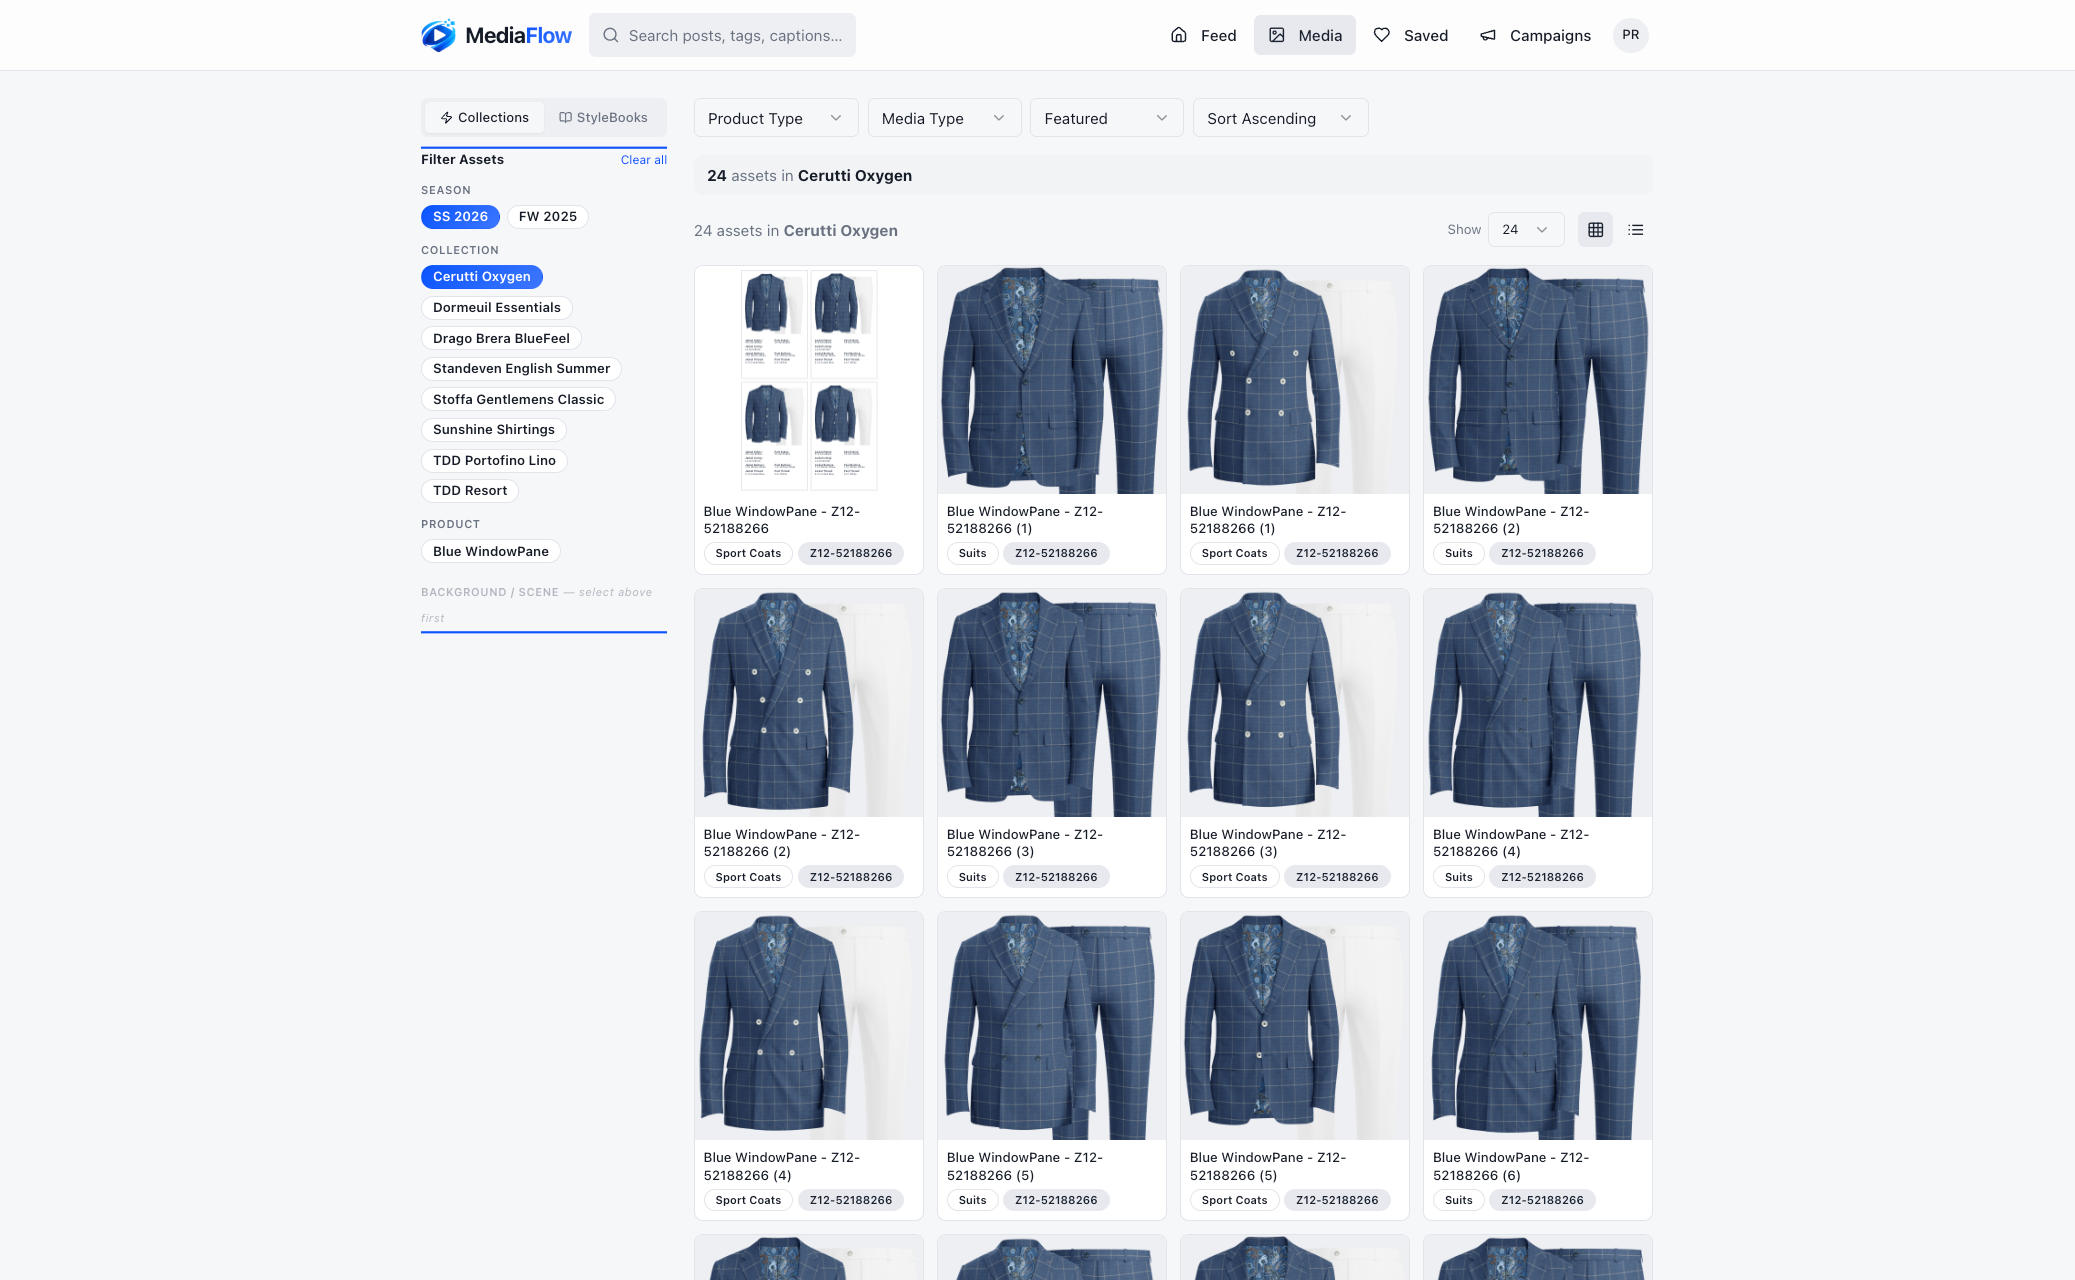Click Z12-52188266 tag on the (6) card
Screen dimensions: 2075x1280
pyautogui.click(x=1542, y=1201)
